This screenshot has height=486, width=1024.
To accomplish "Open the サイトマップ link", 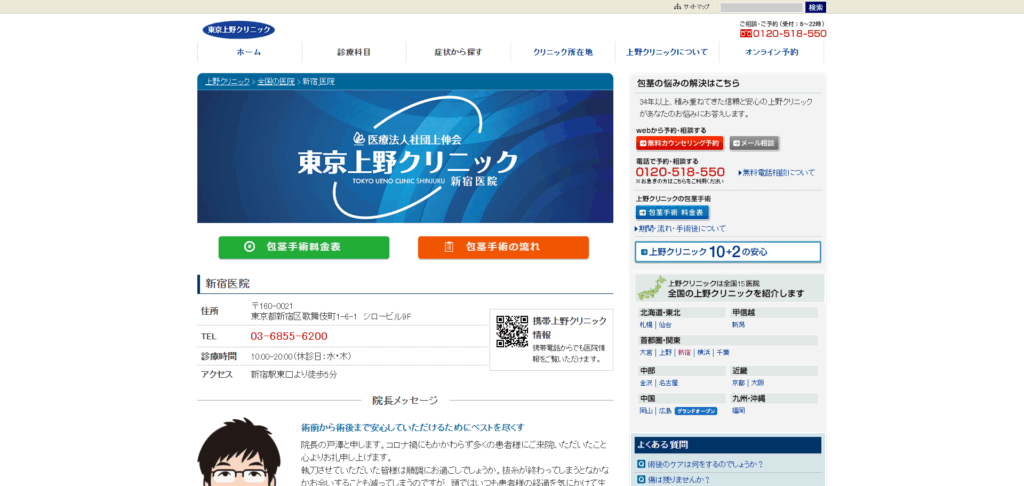I will [x=696, y=7].
